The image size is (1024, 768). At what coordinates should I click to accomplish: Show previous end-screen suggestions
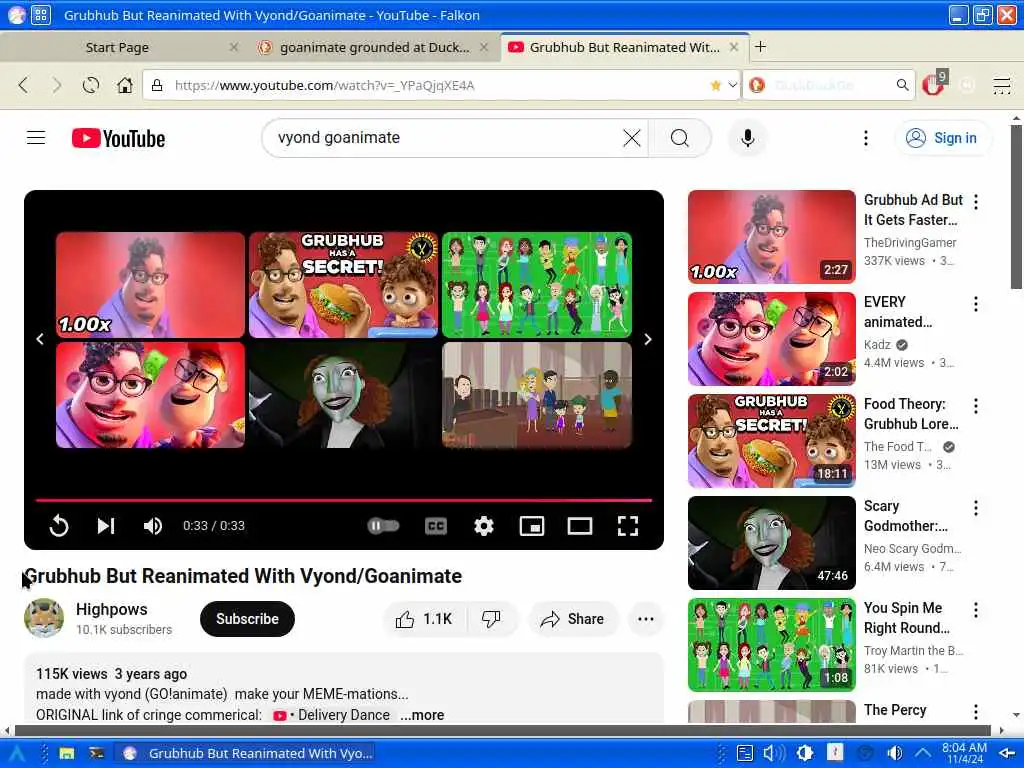[x=40, y=339]
